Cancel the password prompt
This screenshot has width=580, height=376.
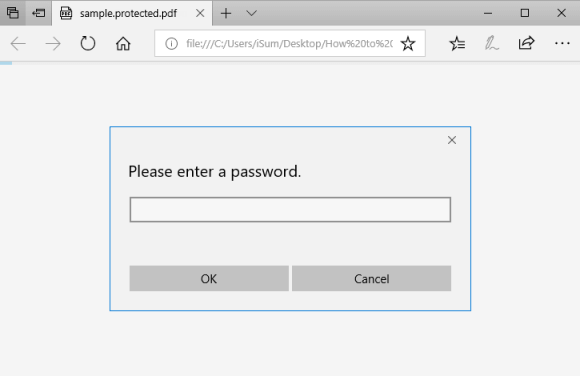coord(371,278)
